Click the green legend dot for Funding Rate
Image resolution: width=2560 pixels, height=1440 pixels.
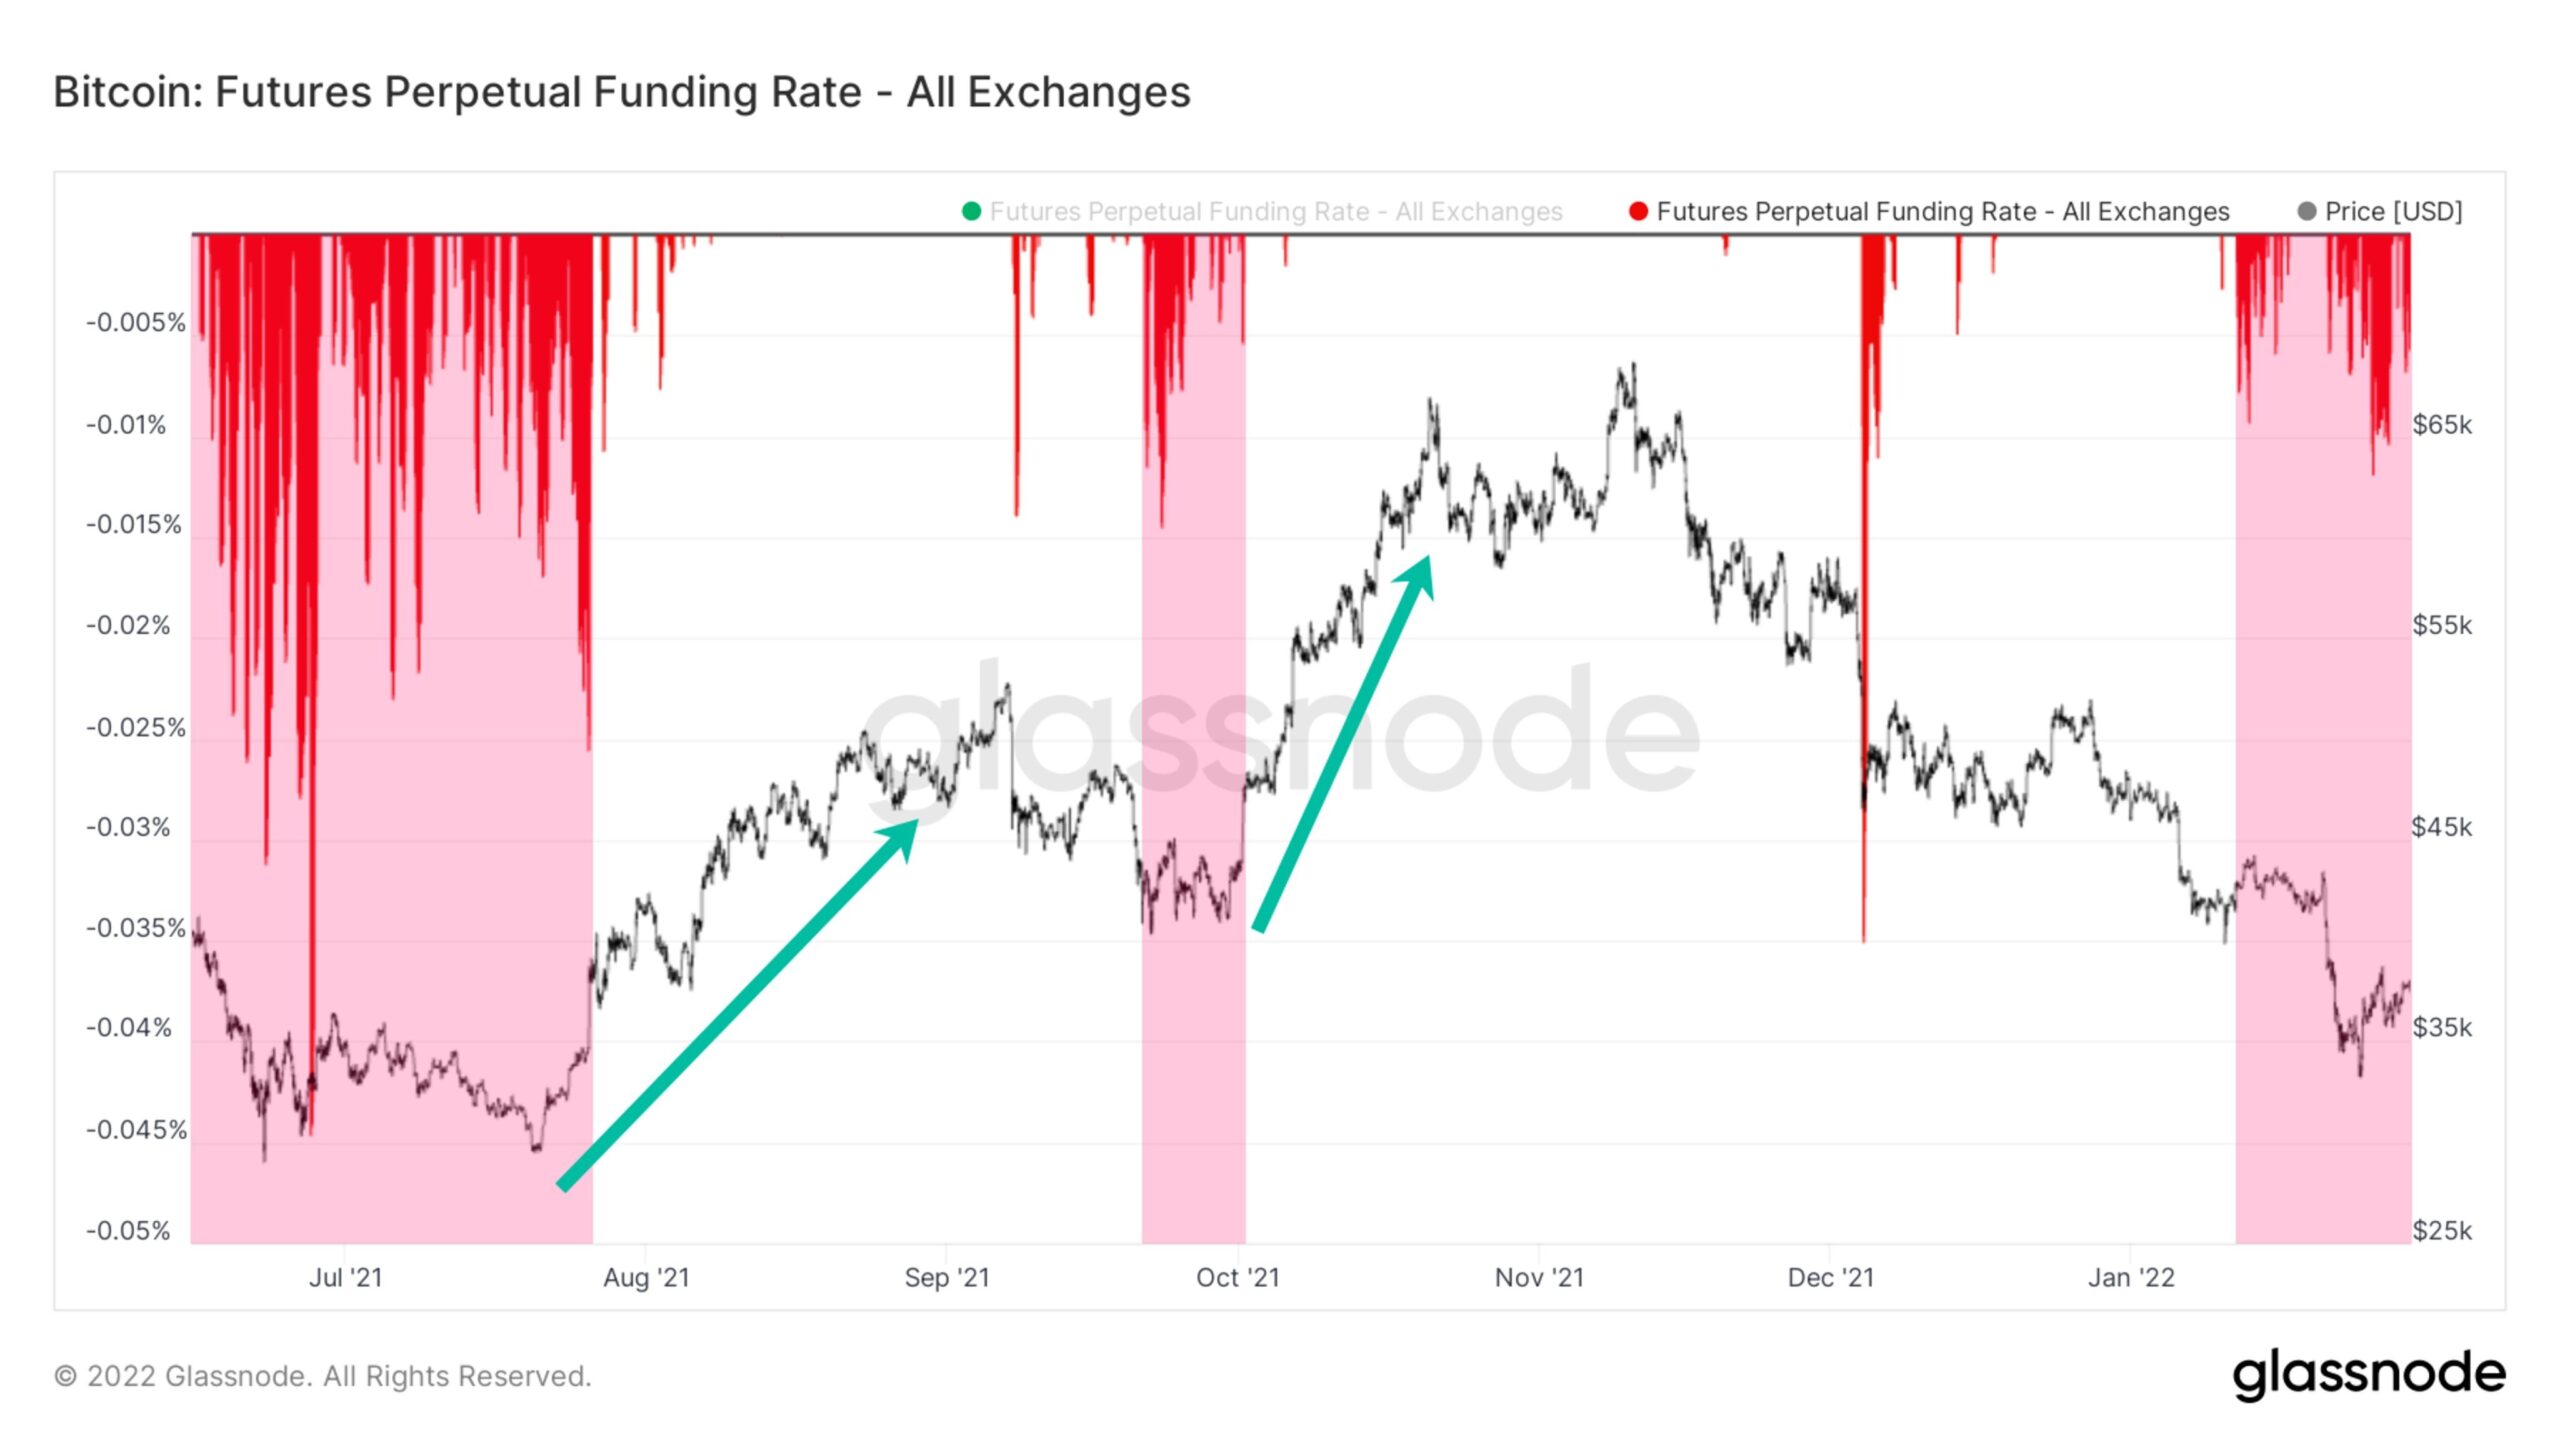tap(970, 211)
